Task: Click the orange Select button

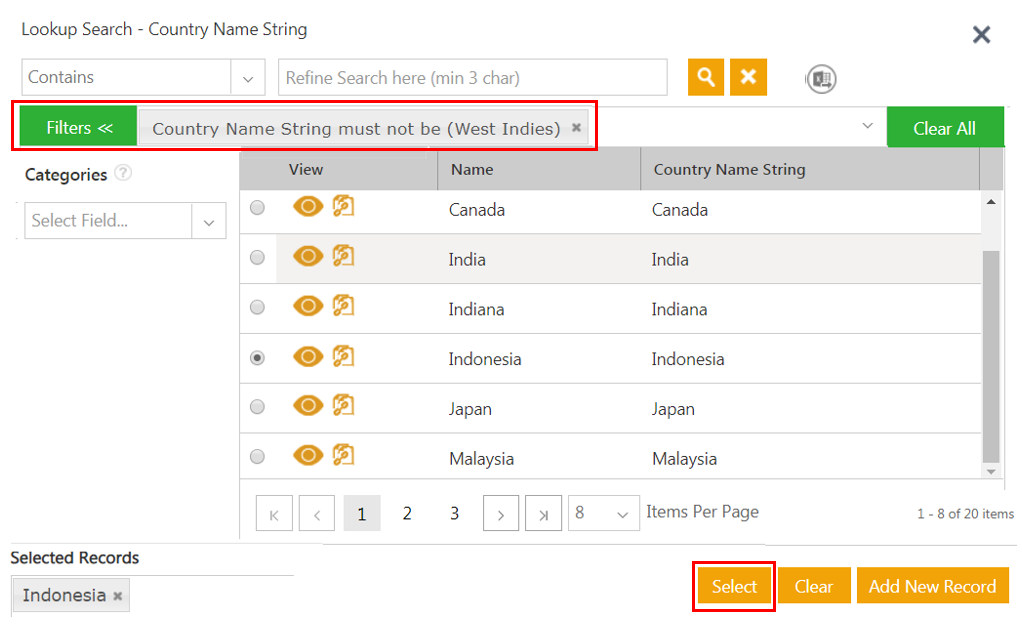Action: [x=734, y=587]
